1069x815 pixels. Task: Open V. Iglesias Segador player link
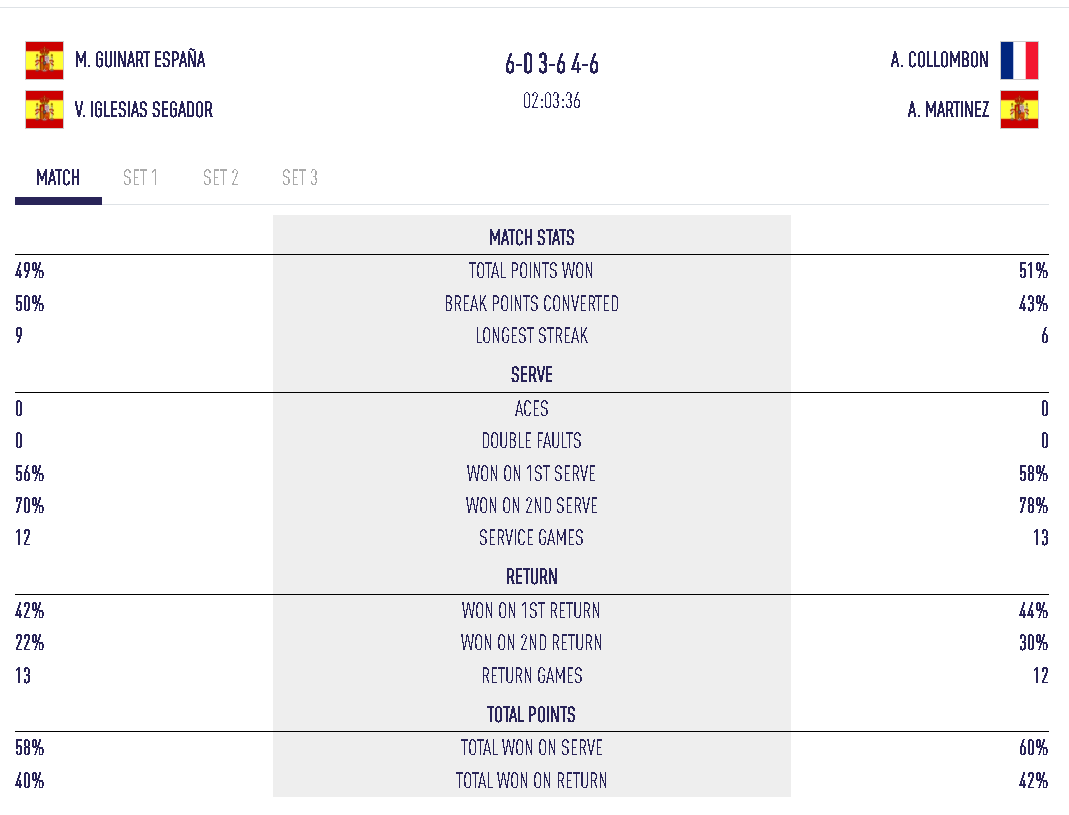click(144, 110)
